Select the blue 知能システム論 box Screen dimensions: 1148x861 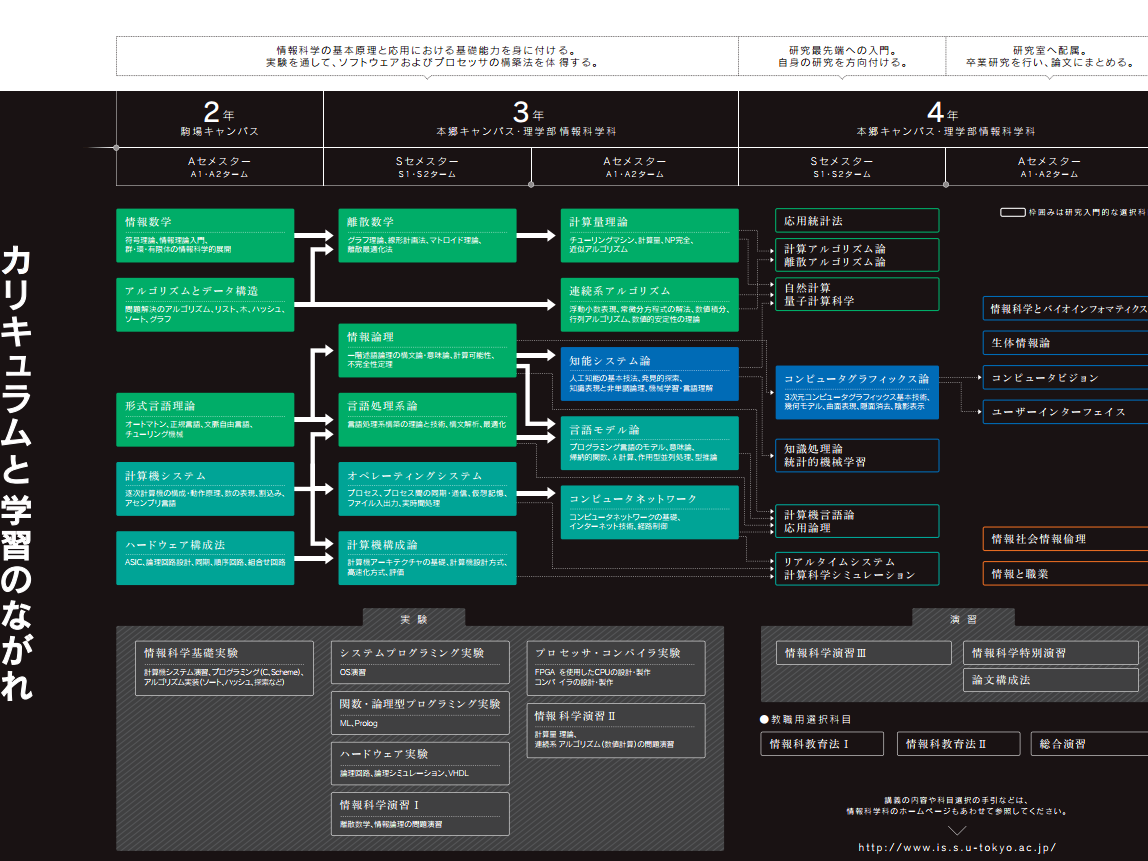click(x=650, y=373)
